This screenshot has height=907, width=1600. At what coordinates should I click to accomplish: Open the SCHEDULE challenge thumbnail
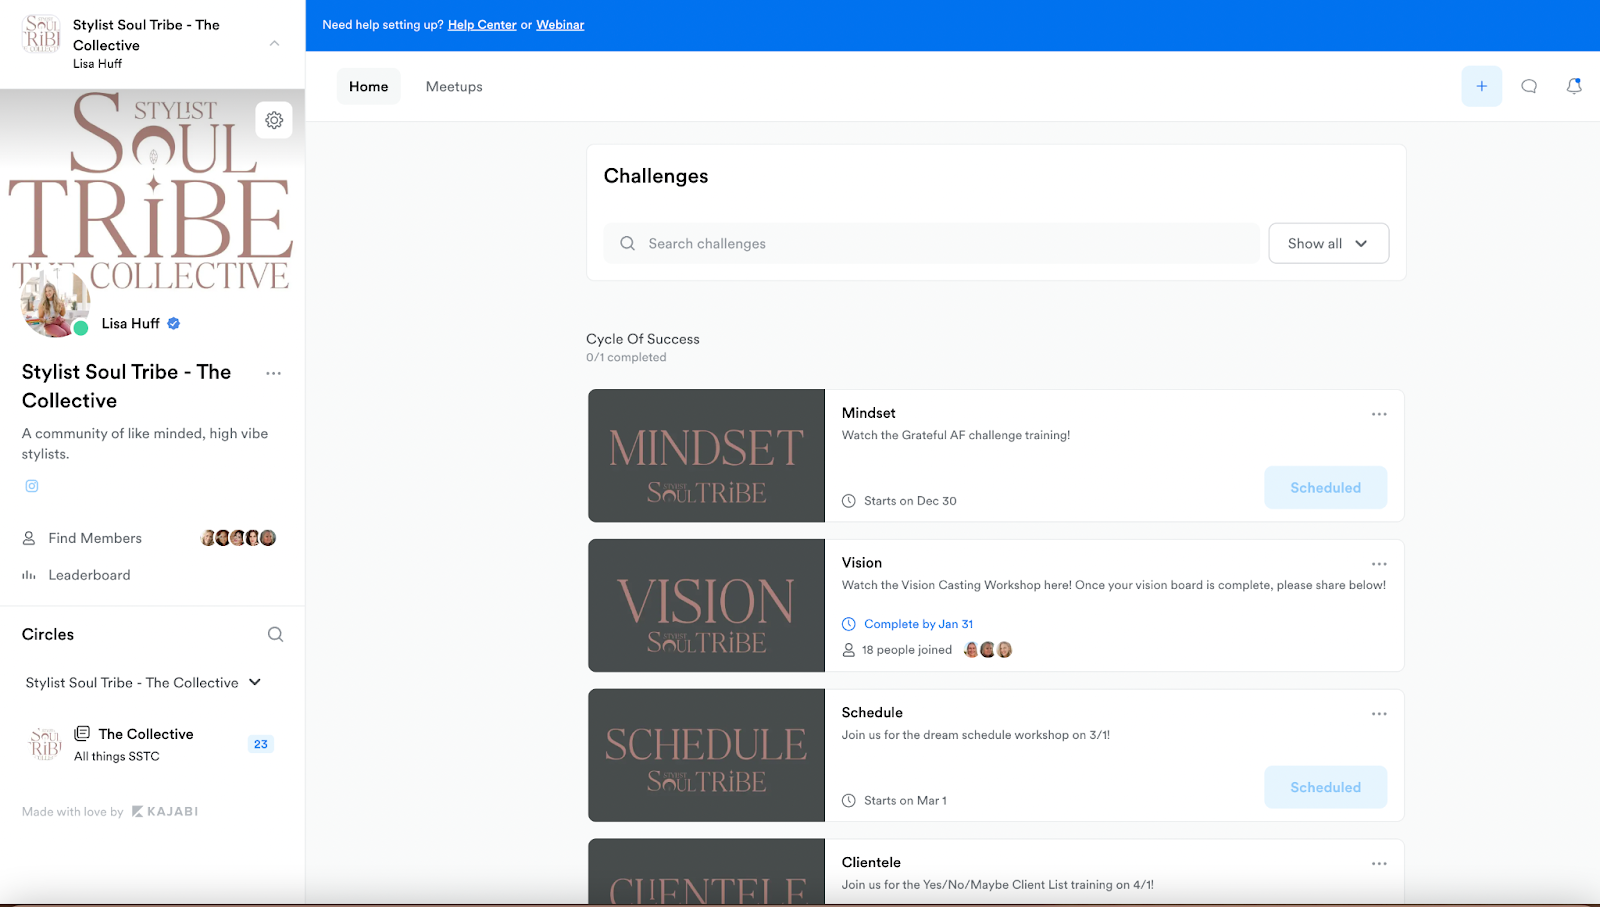click(706, 755)
